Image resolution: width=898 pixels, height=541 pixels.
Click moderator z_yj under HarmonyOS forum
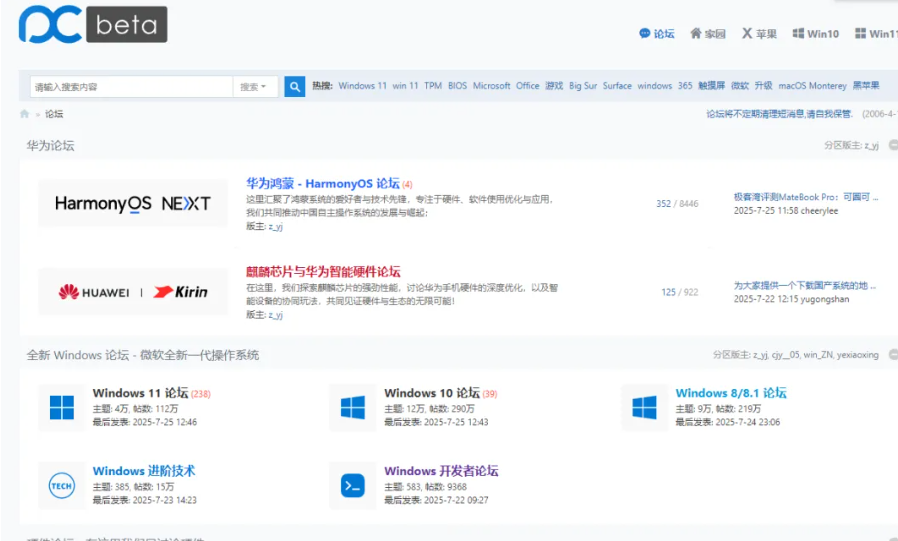point(275,227)
